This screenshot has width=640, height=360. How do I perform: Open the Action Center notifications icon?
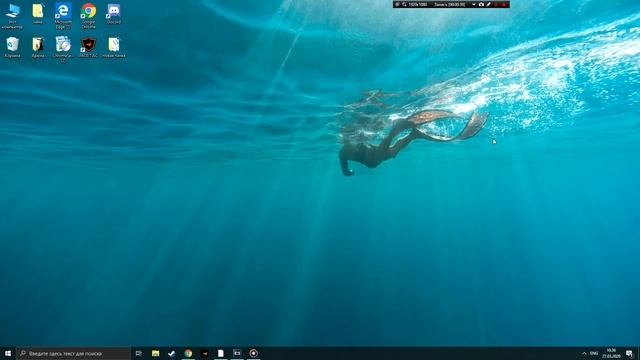(630, 353)
